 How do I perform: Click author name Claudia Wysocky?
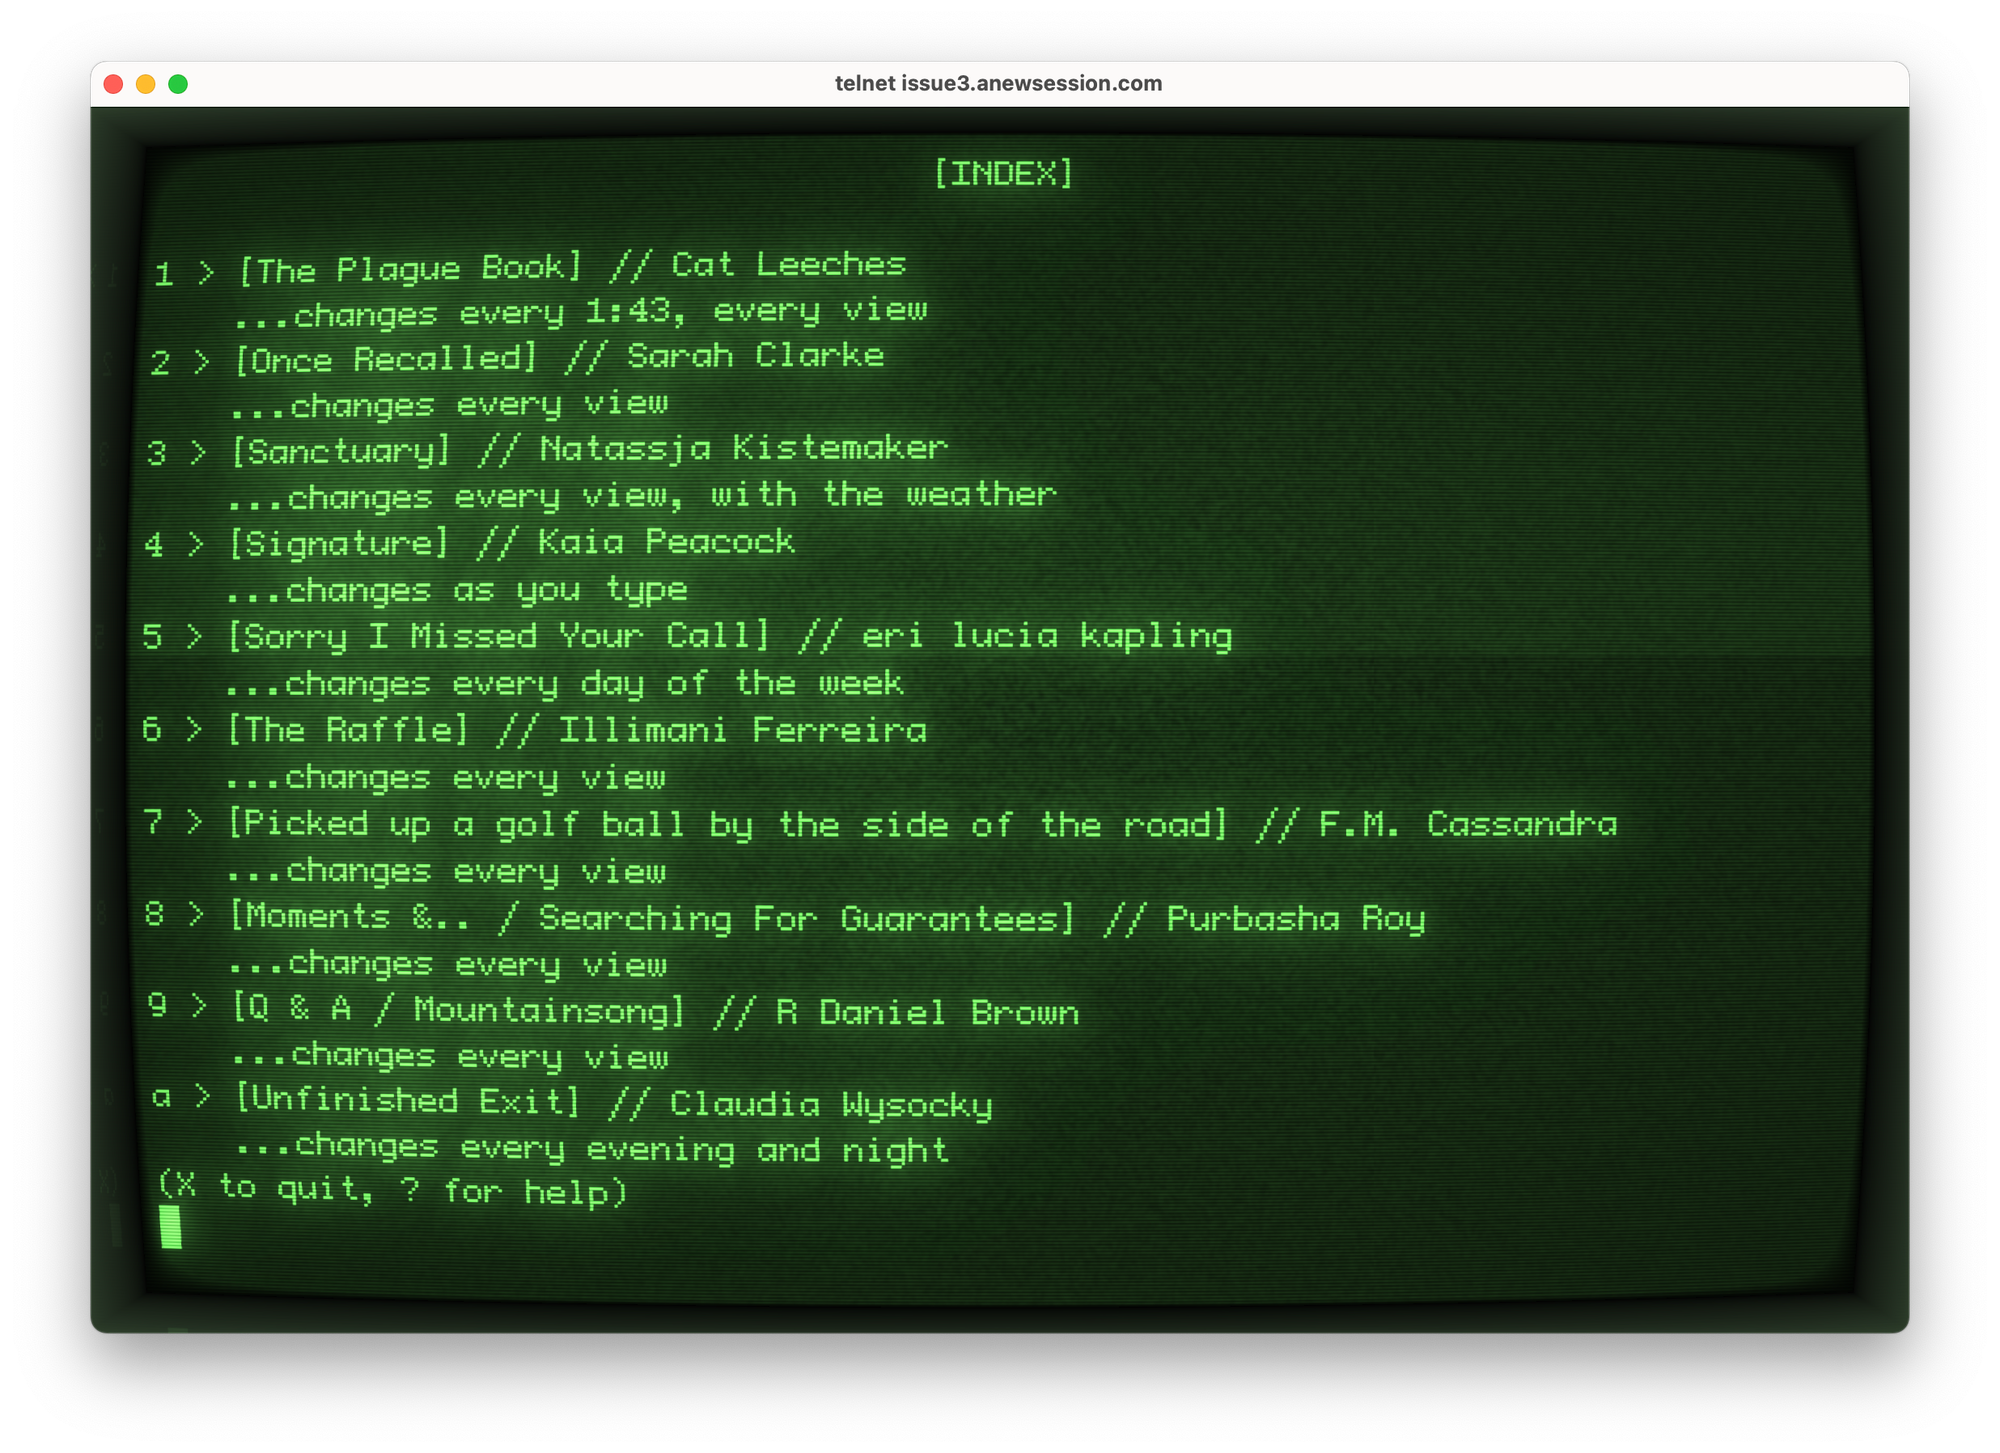pyautogui.click(x=831, y=1104)
